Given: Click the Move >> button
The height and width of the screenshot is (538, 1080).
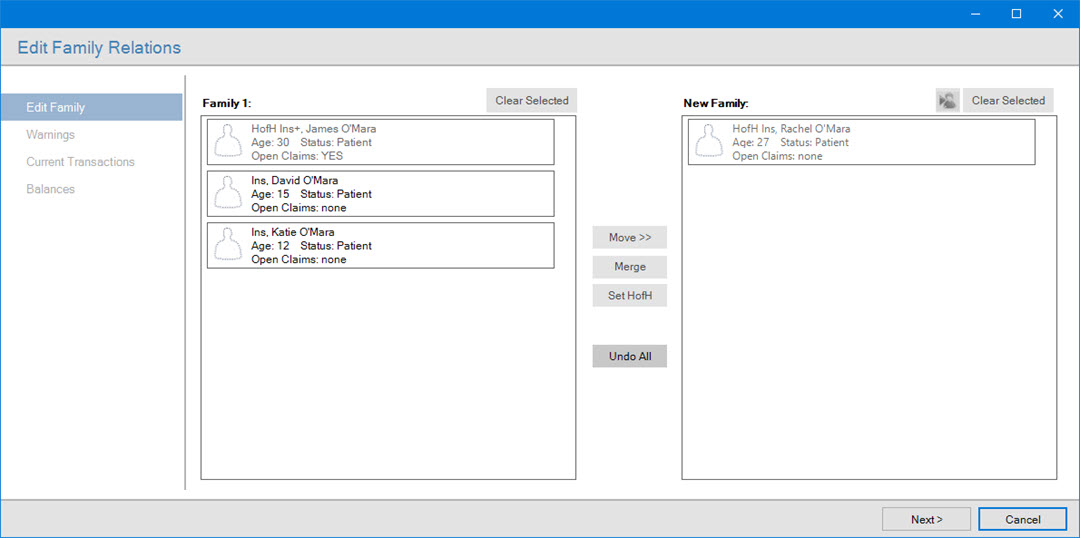Looking at the screenshot, I should (629, 238).
